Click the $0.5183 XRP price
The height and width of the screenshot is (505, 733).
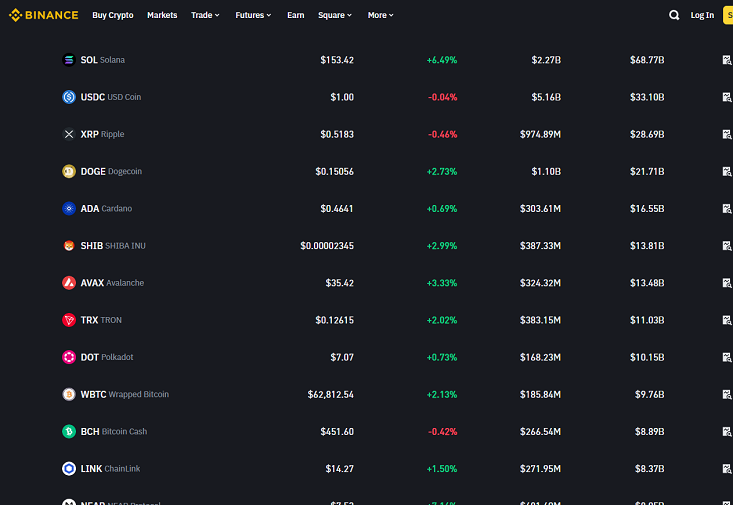(x=337, y=134)
